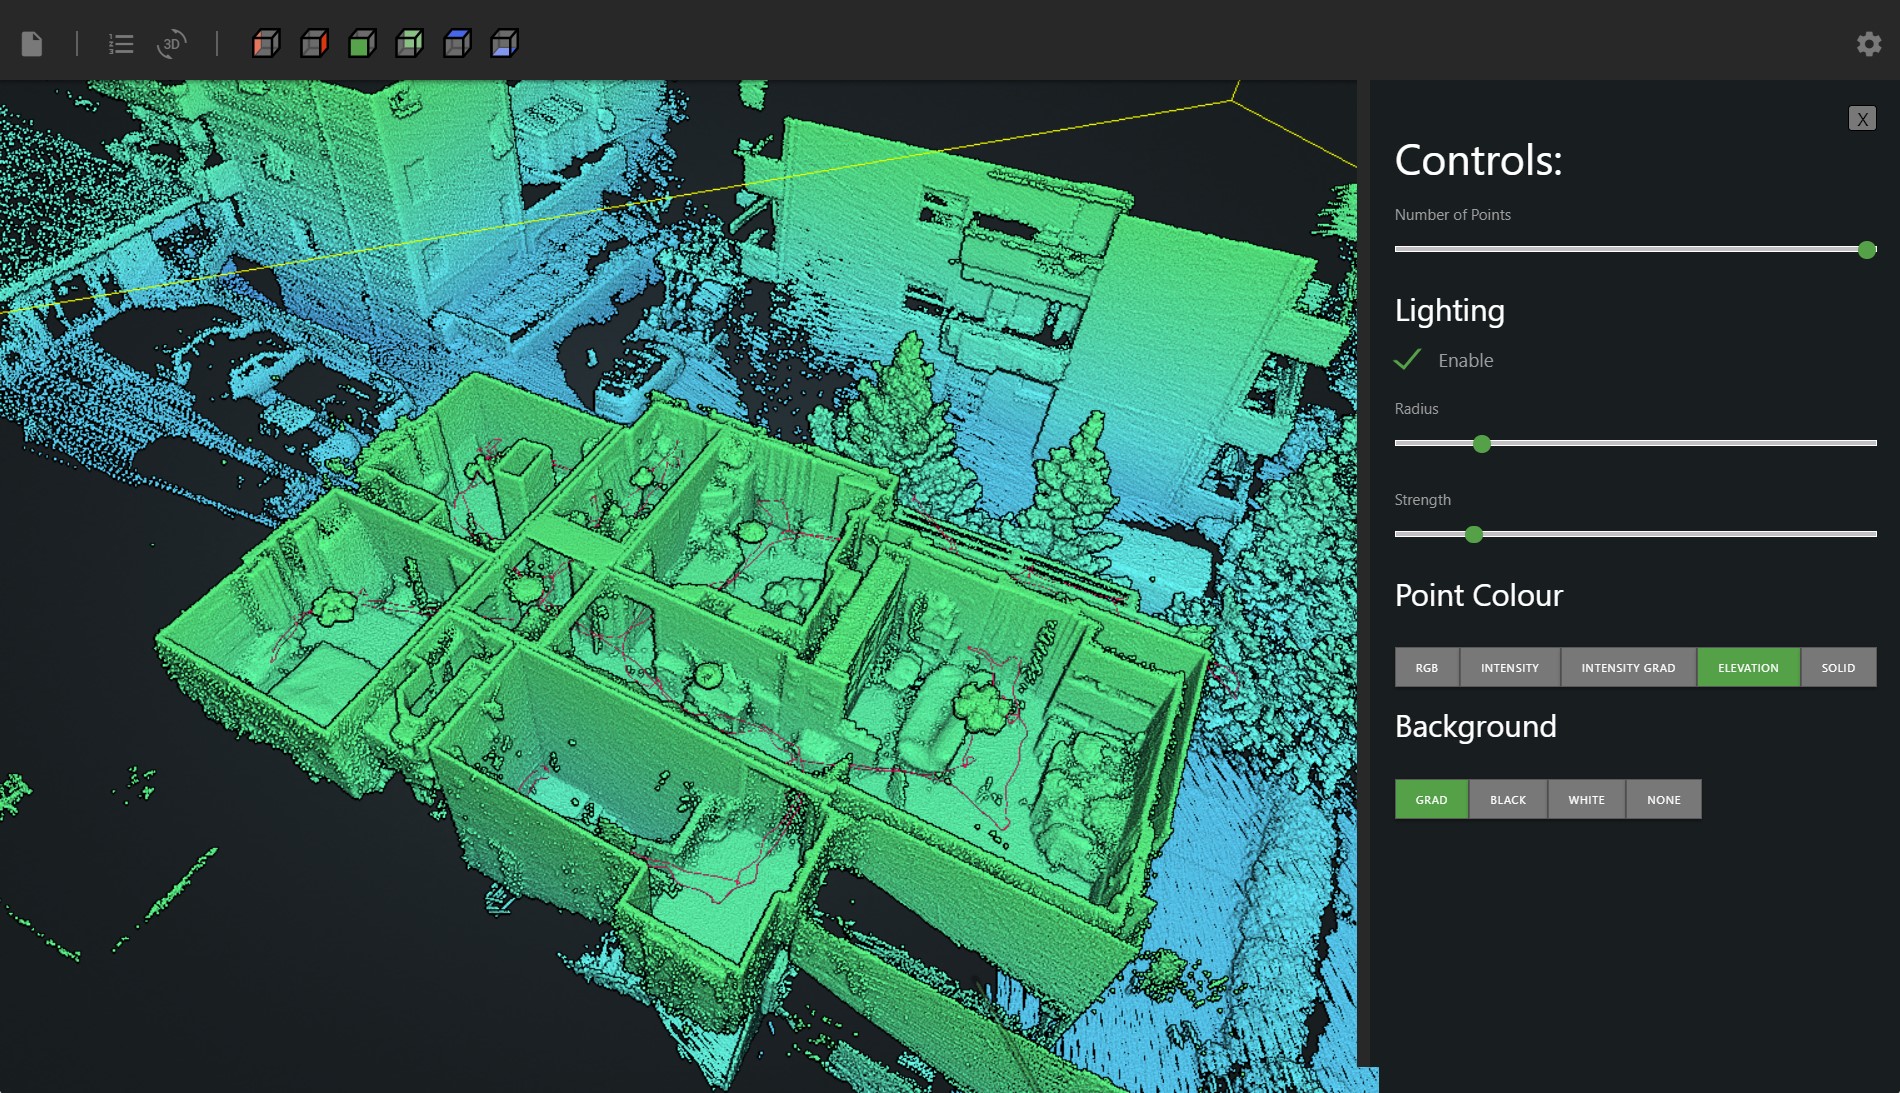Screen dimensions: 1900x1093
Task: Select the front-face green cube view
Action: pos(362,44)
